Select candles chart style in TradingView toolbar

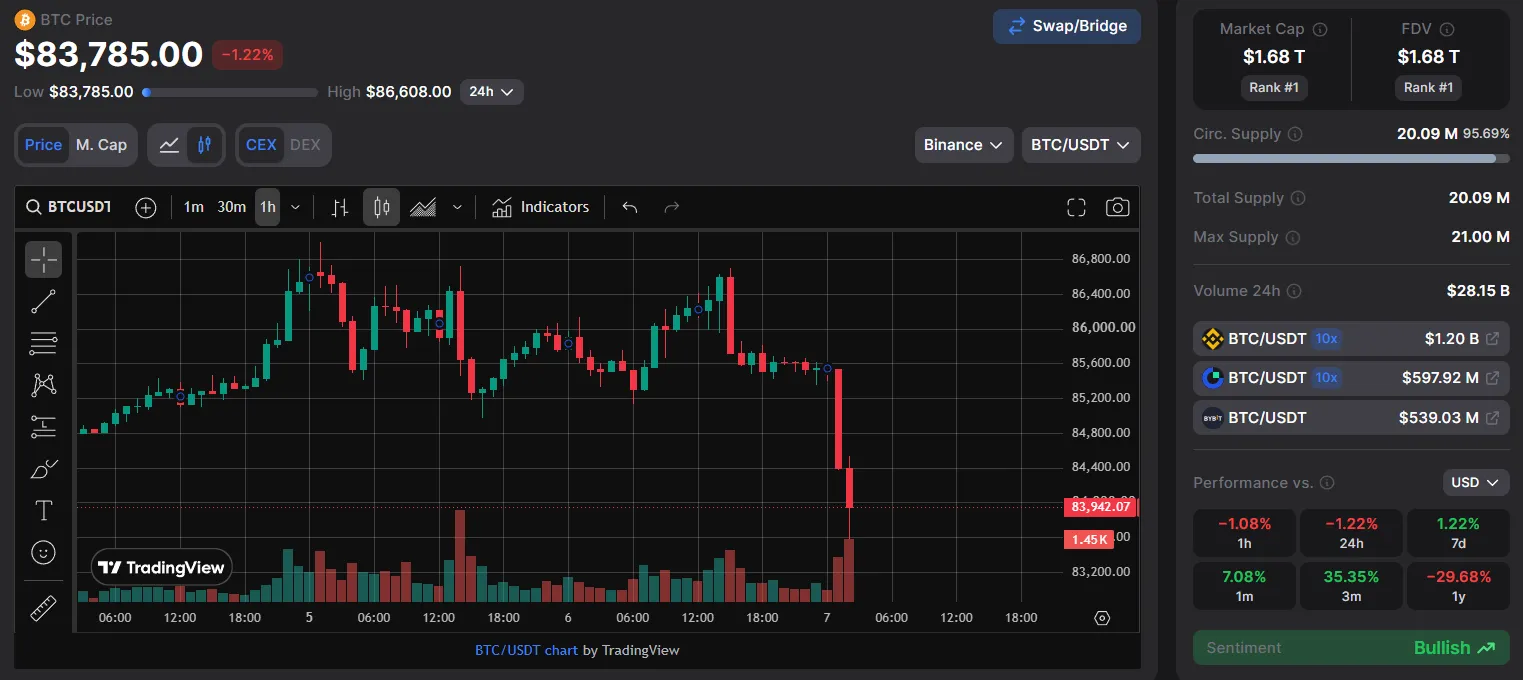pyautogui.click(x=381, y=207)
